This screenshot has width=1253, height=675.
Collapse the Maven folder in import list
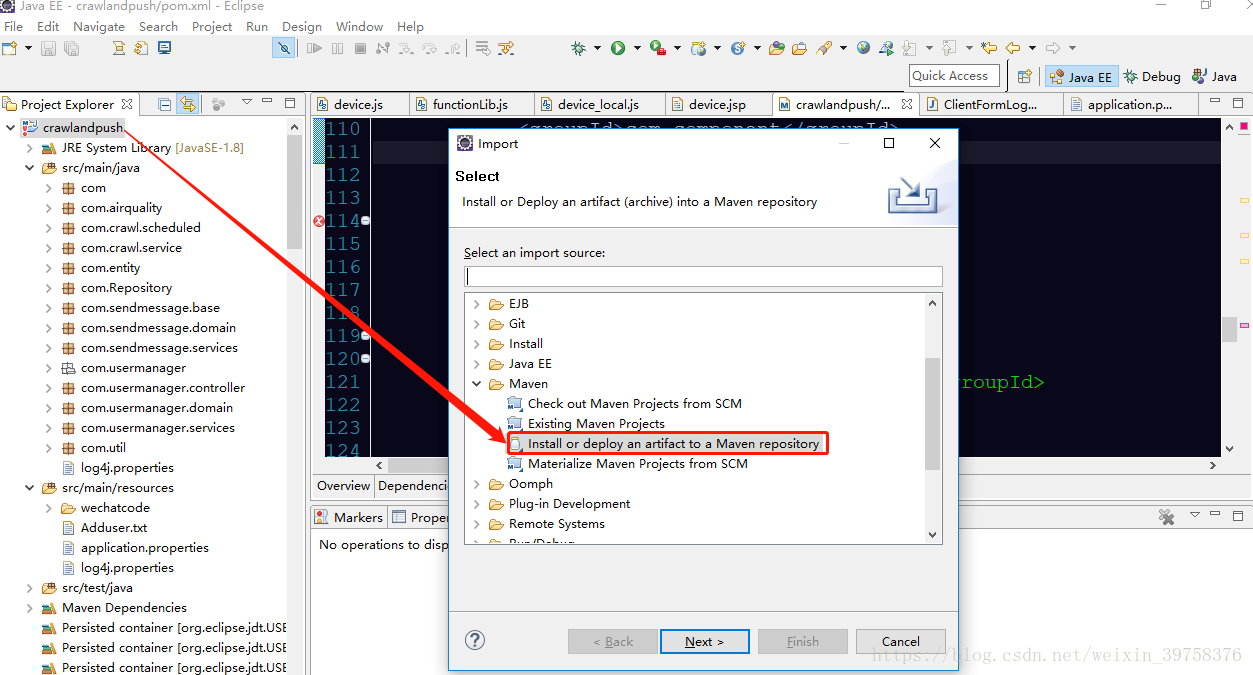[x=477, y=384]
